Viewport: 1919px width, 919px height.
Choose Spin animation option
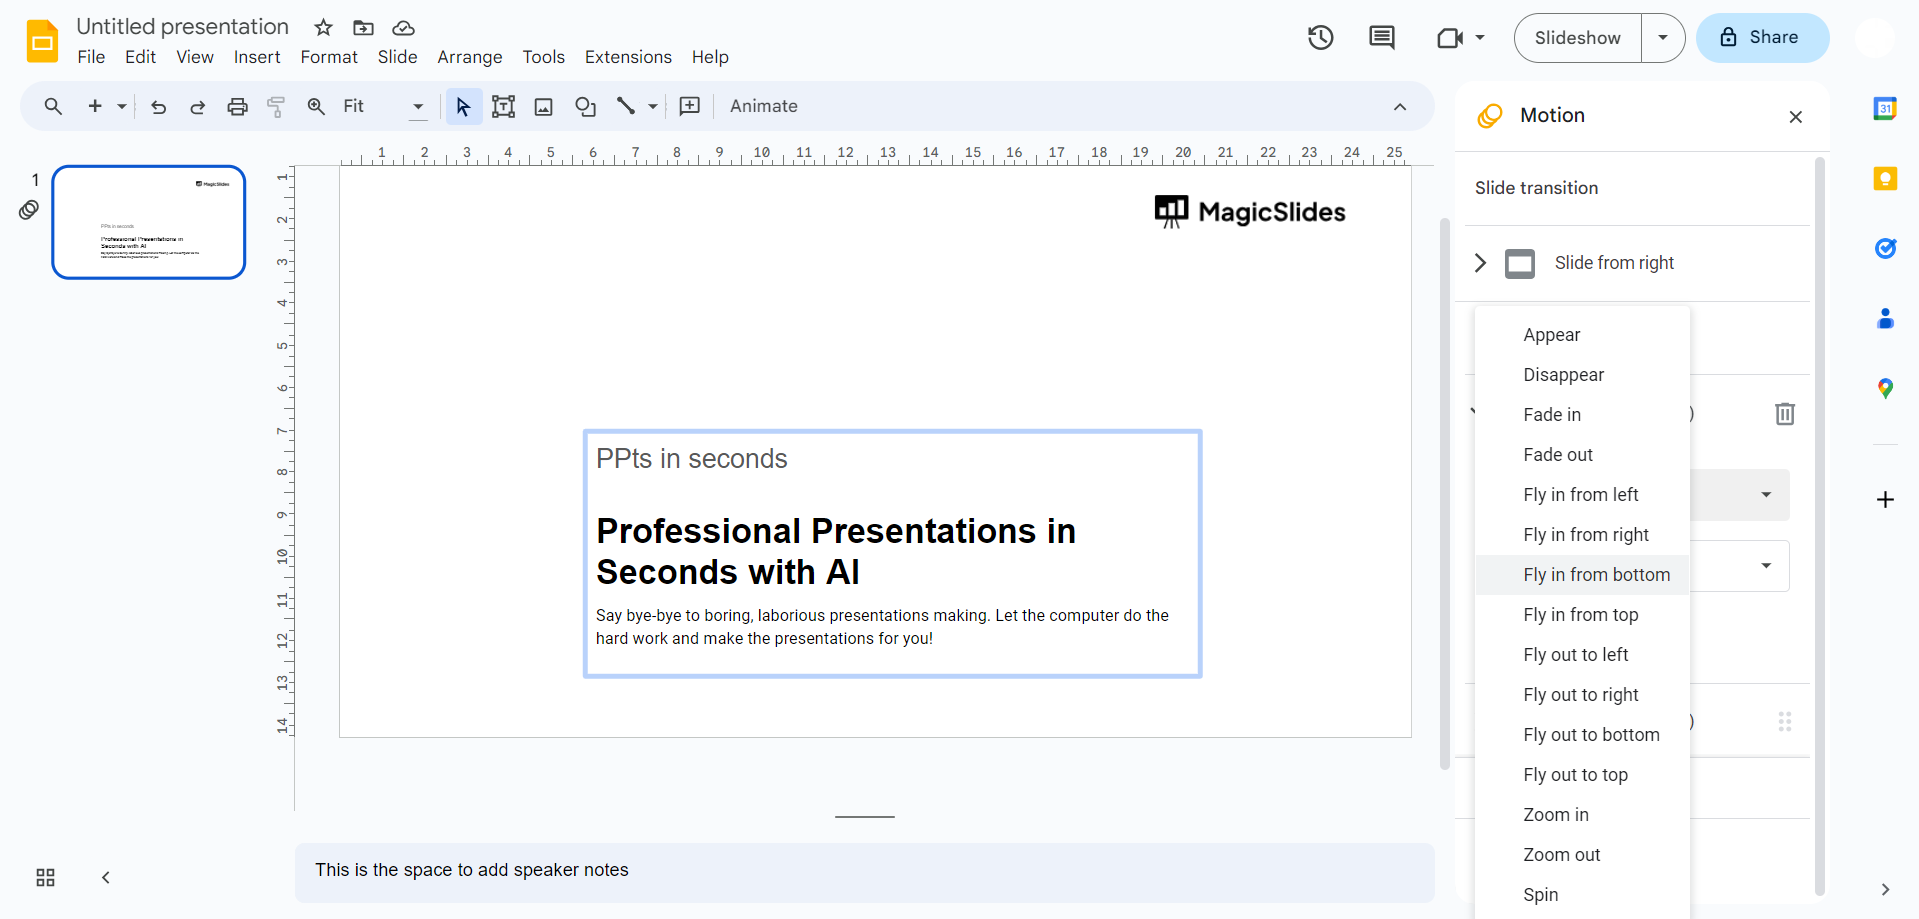pos(1583,895)
